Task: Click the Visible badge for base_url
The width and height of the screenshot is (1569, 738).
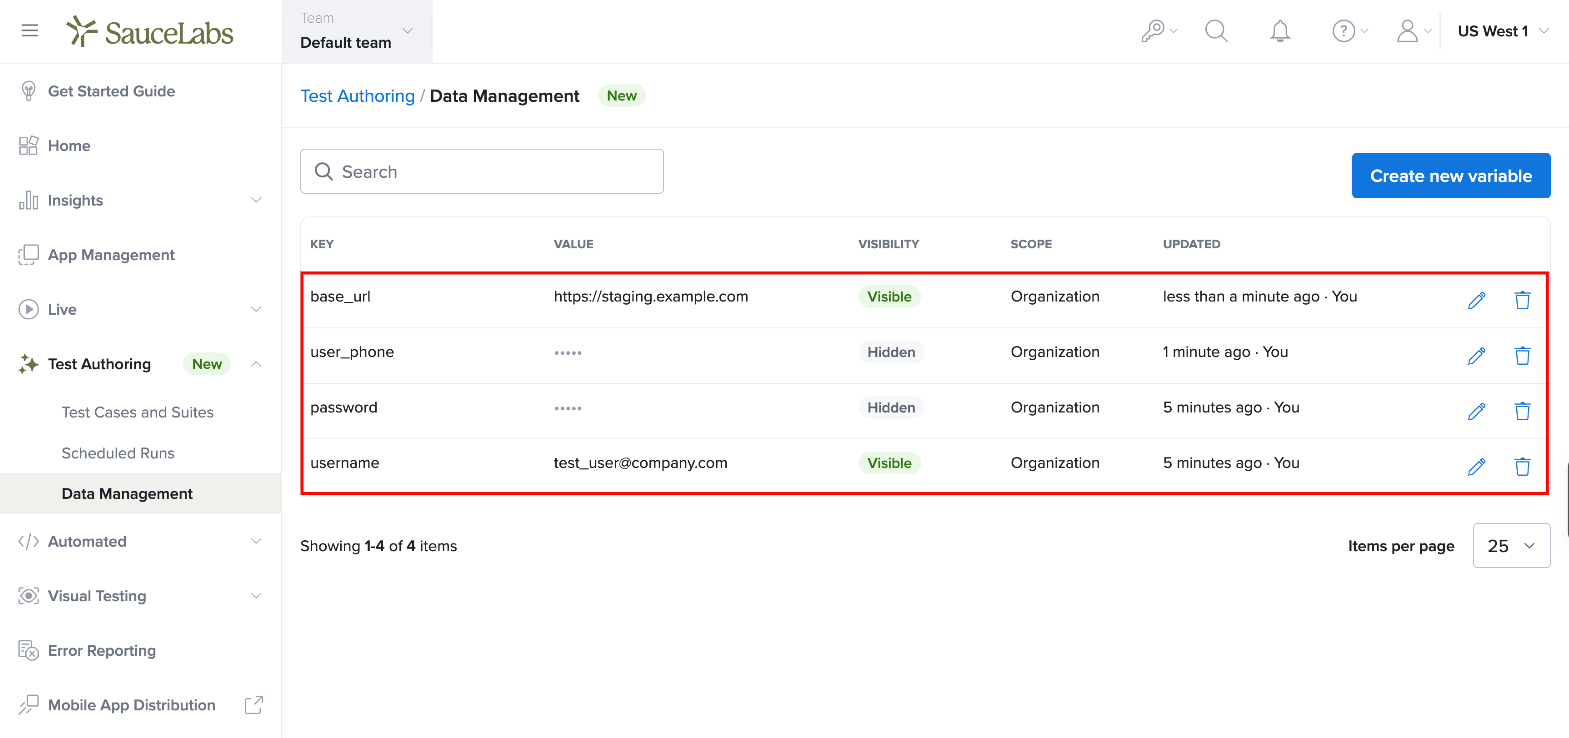Action: [889, 297]
